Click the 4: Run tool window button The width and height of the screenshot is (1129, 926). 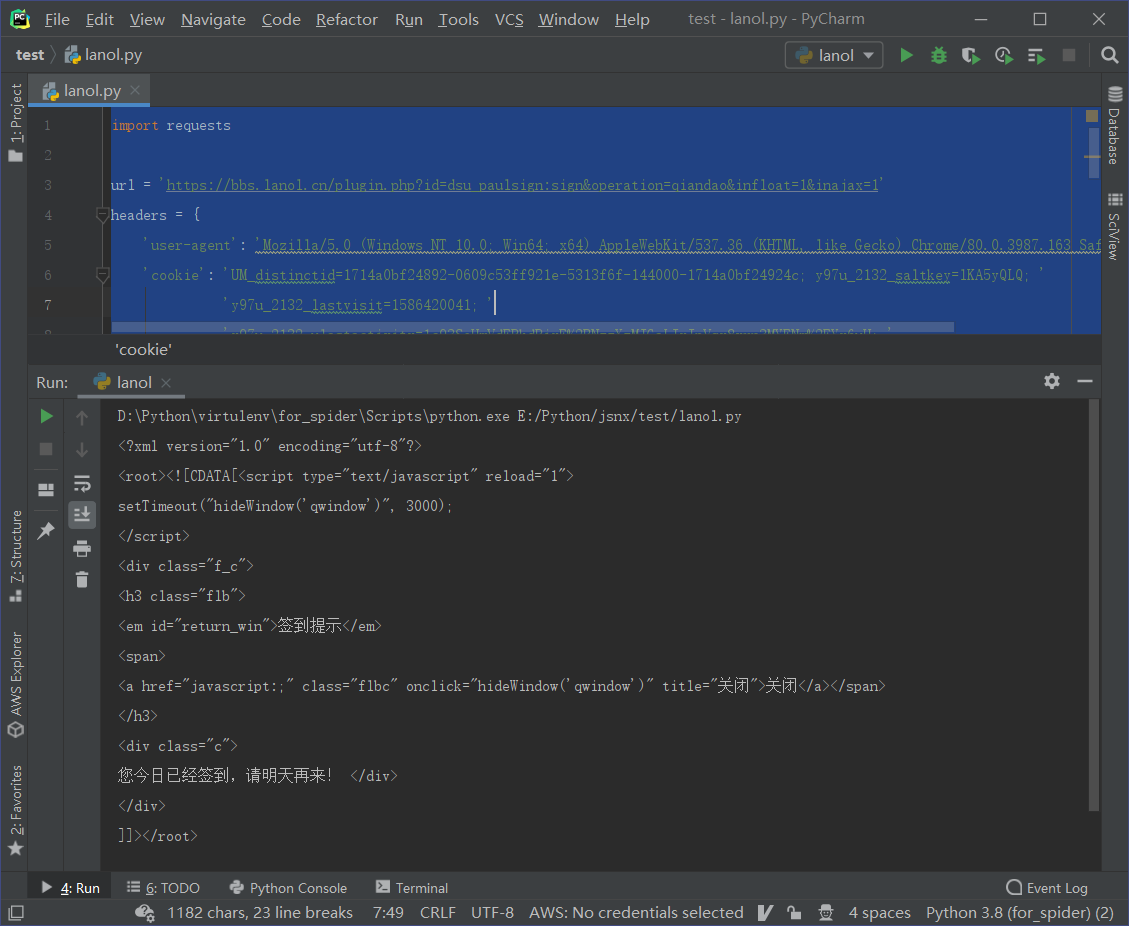click(x=71, y=888)
